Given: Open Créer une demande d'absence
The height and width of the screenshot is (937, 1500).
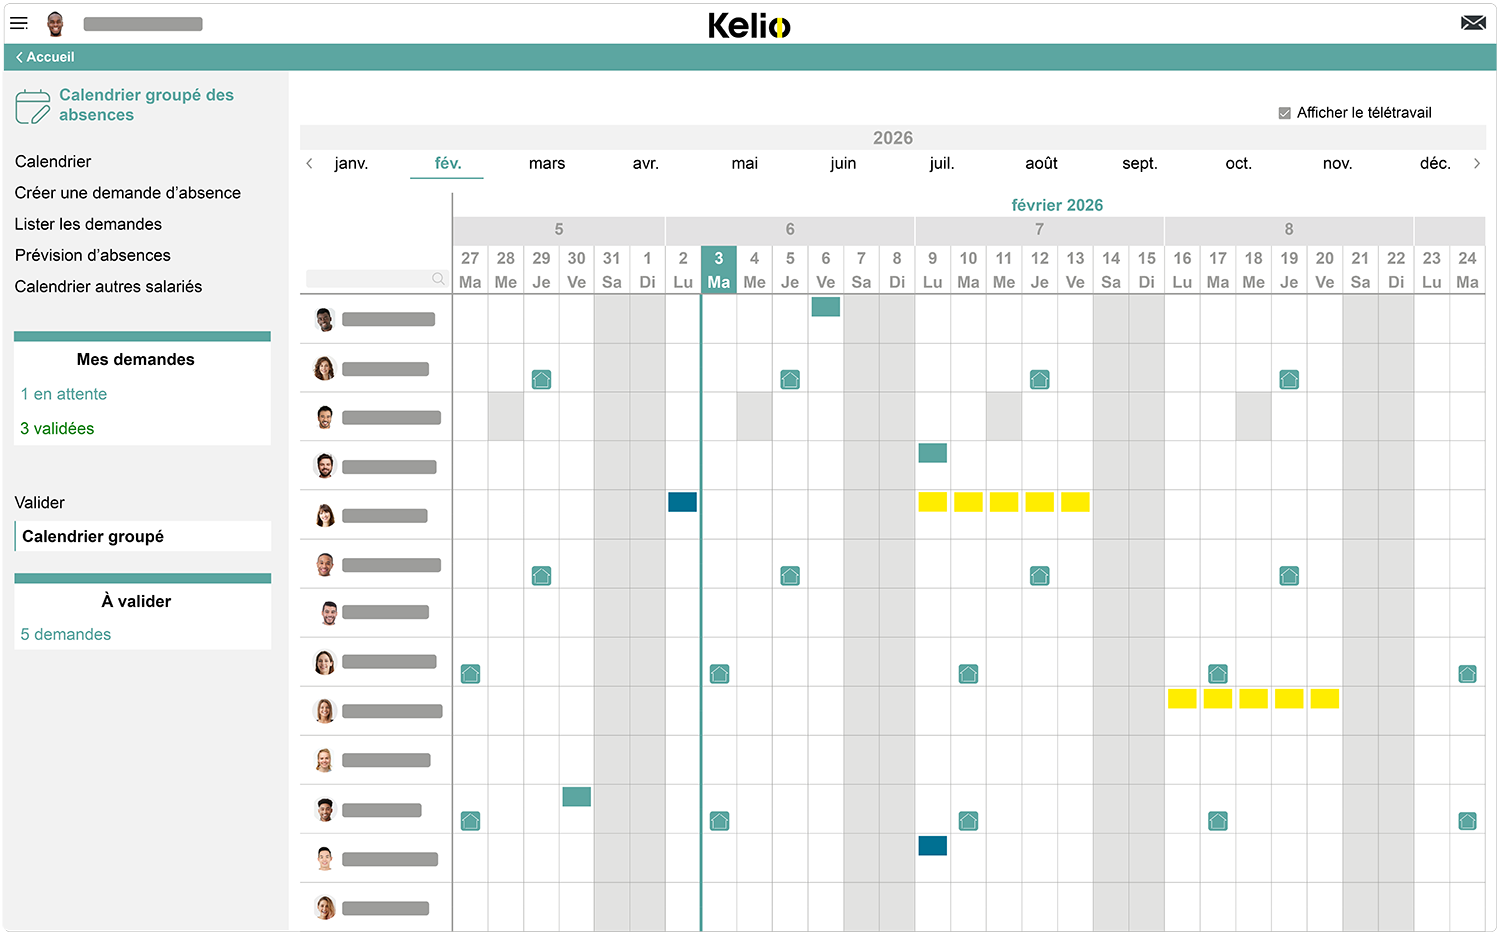Looking at the screenshot, I should point(127,192).
